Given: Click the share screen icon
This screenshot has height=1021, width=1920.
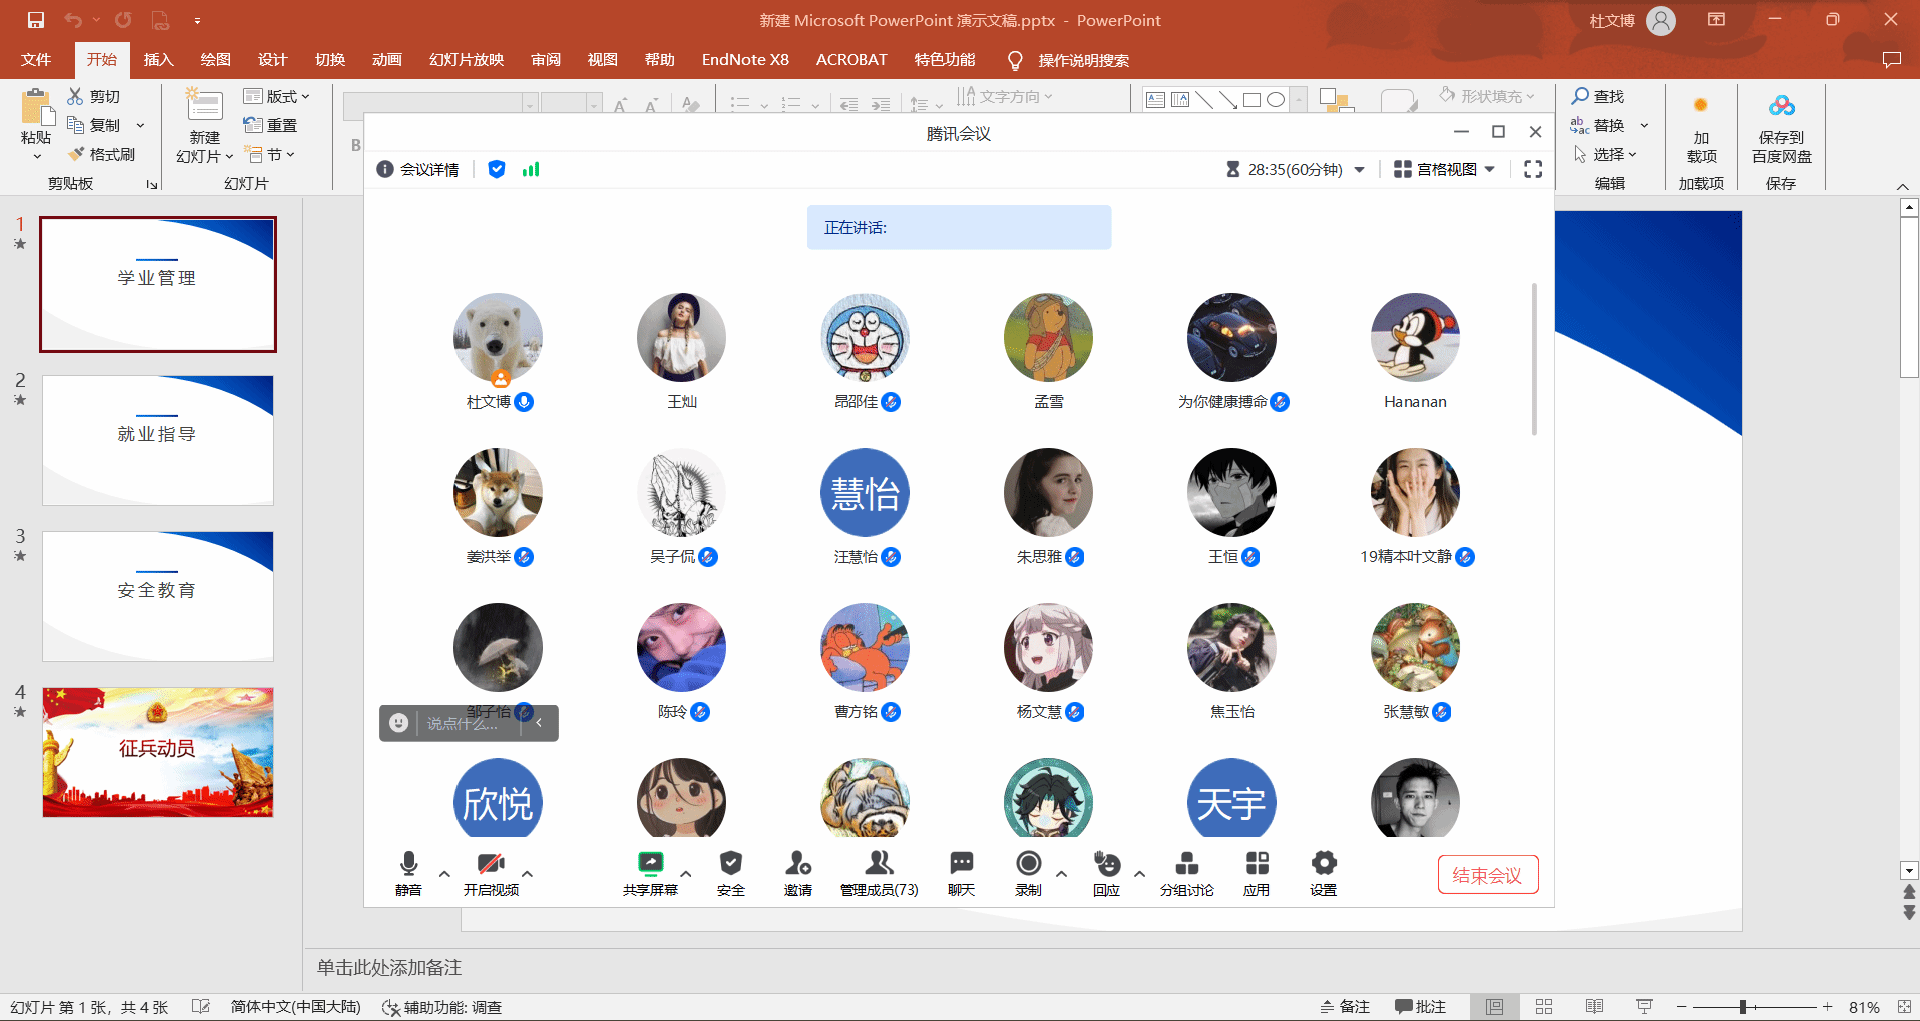Looking at the screenshot, I should pyautogui.click(x=650, y=864).
